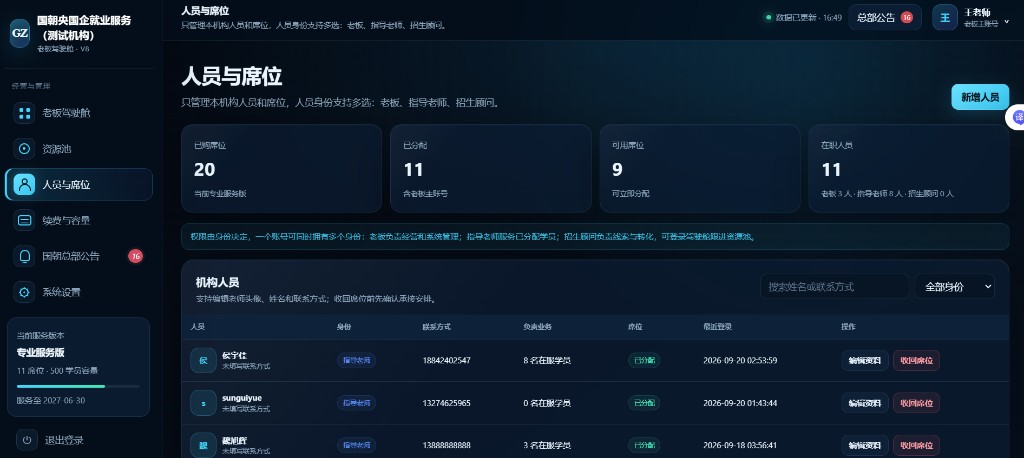The height and width of the screenshot is (458, 1024).
Task: Go to 国朝总部公告 in the sidebar
Action: [79, 256]
